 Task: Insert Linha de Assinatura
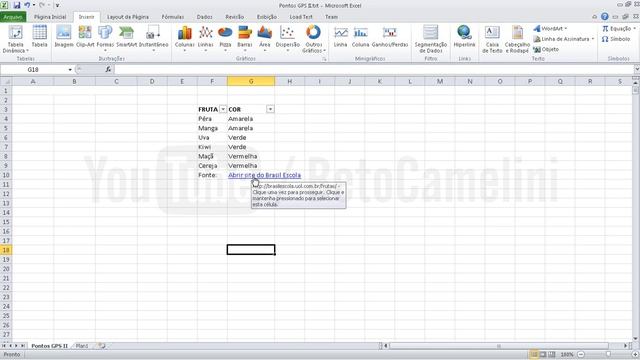point(563,39)
